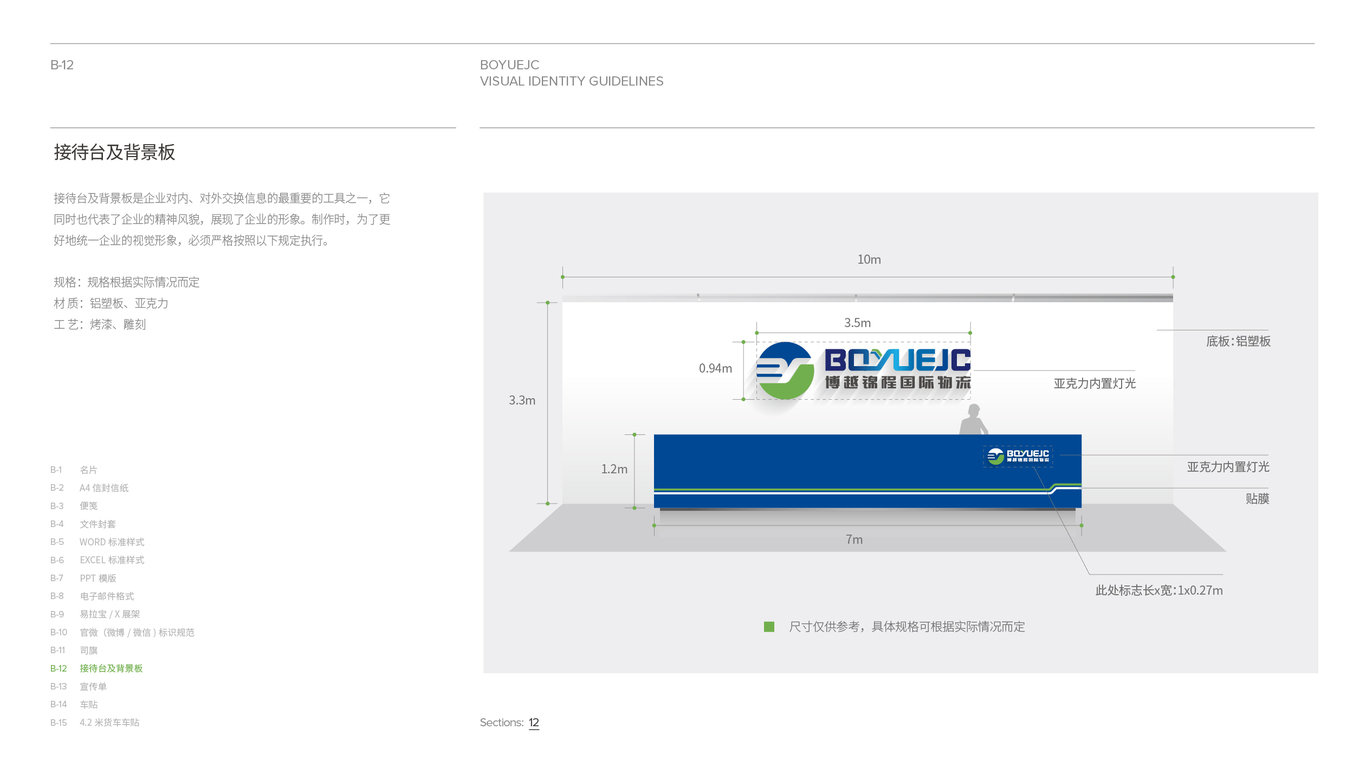Click the 尺寸仅供参考 disclaimer text
This screenshot has width=1366, height=768.
coord(907,627)
